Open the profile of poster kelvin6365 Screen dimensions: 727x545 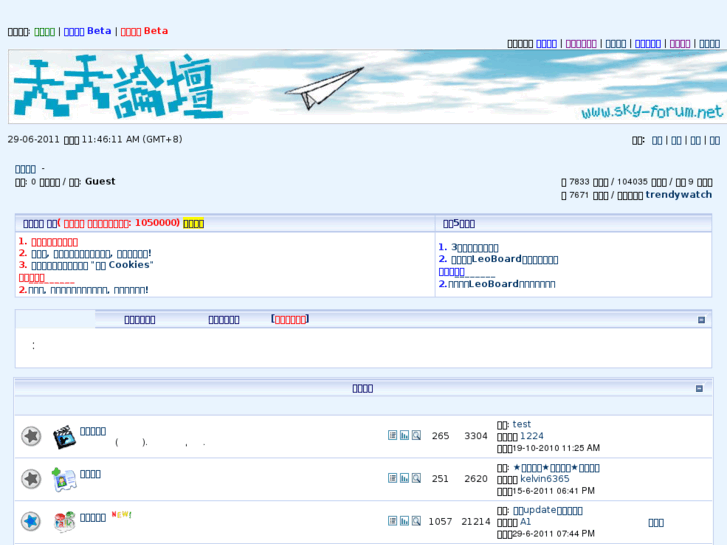pos(545,479)
